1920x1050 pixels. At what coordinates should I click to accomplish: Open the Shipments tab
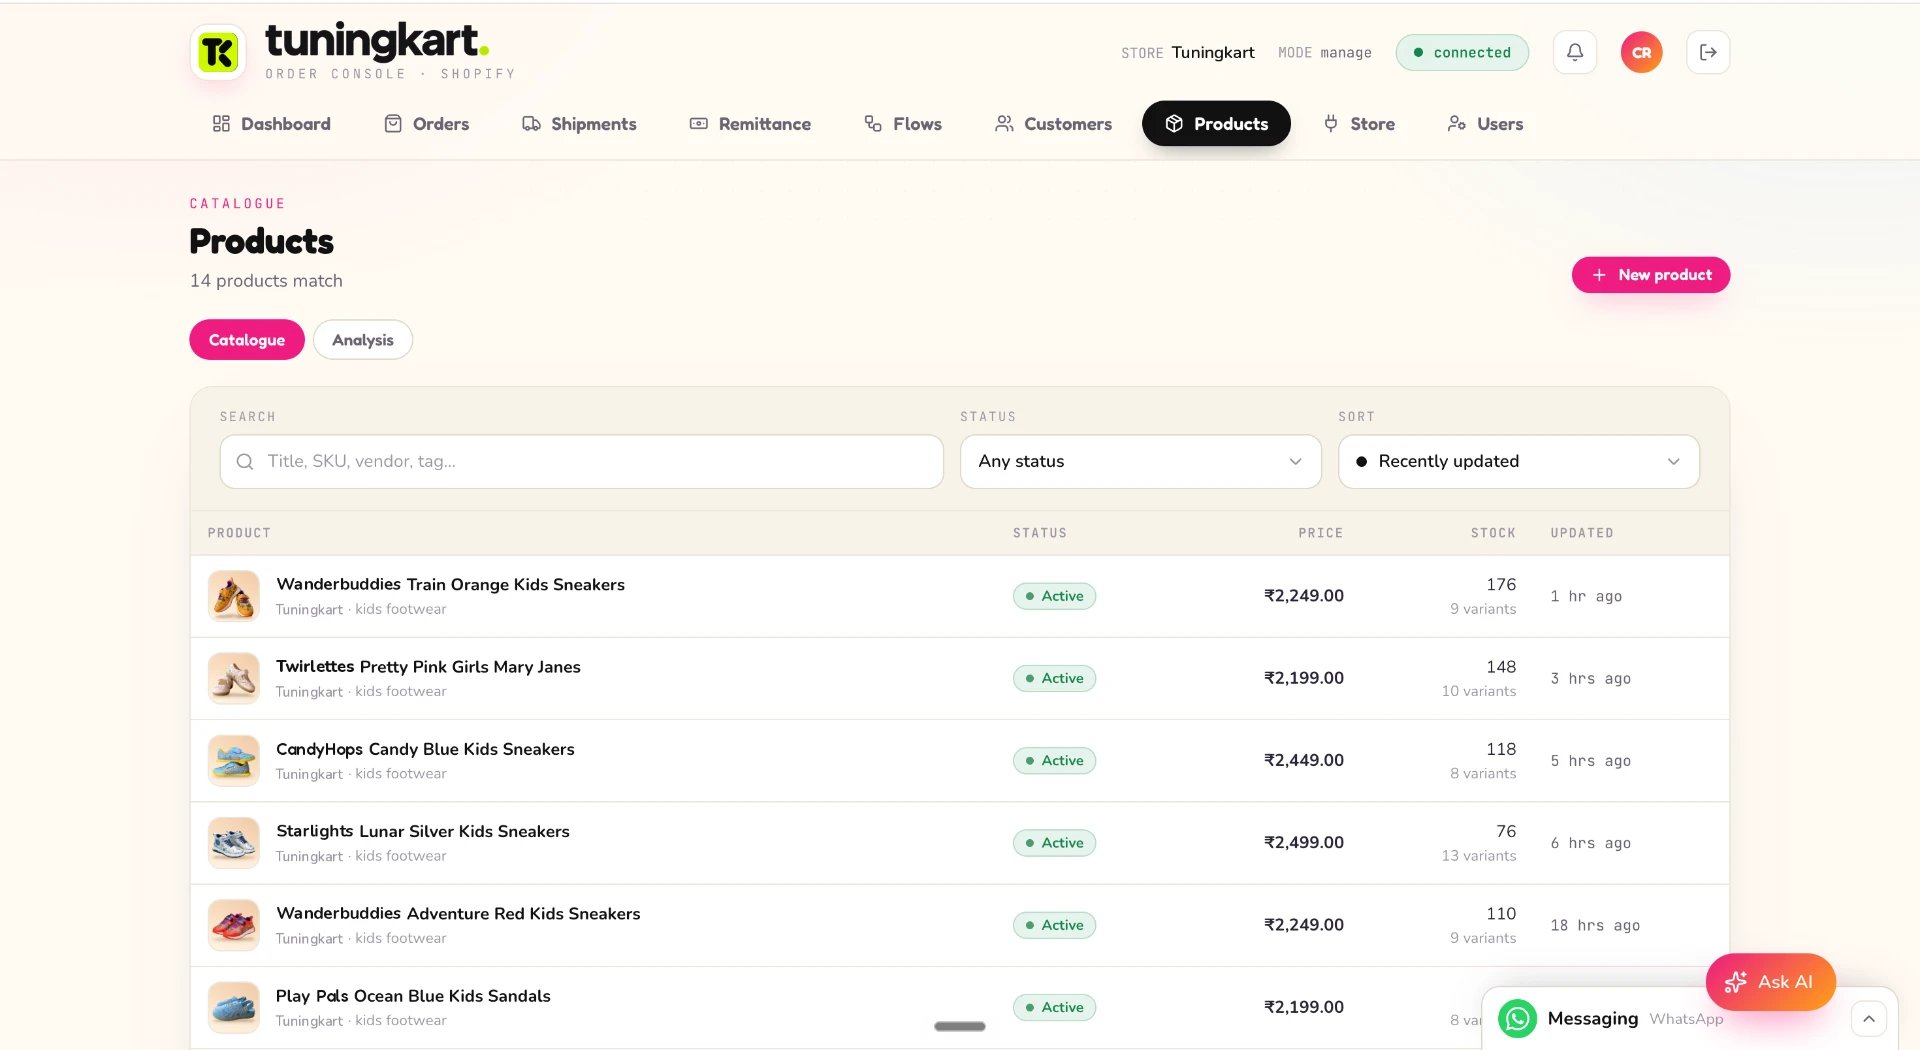click(x=580, y=124)
